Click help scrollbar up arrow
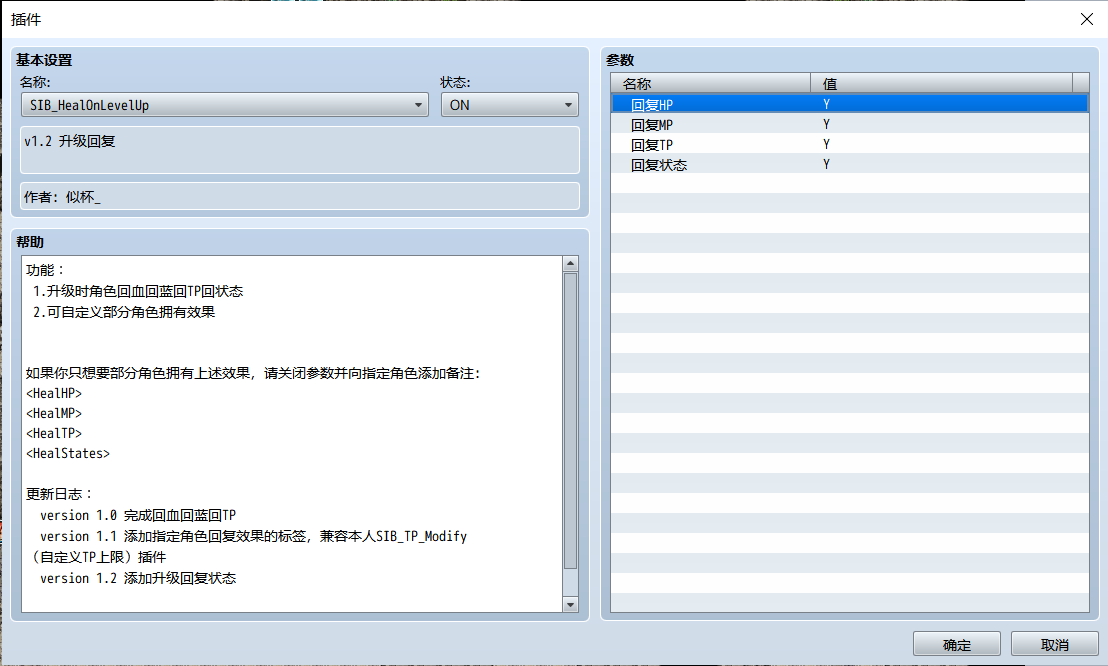Screen dimensions: 1108x666 tap(570, 264)
